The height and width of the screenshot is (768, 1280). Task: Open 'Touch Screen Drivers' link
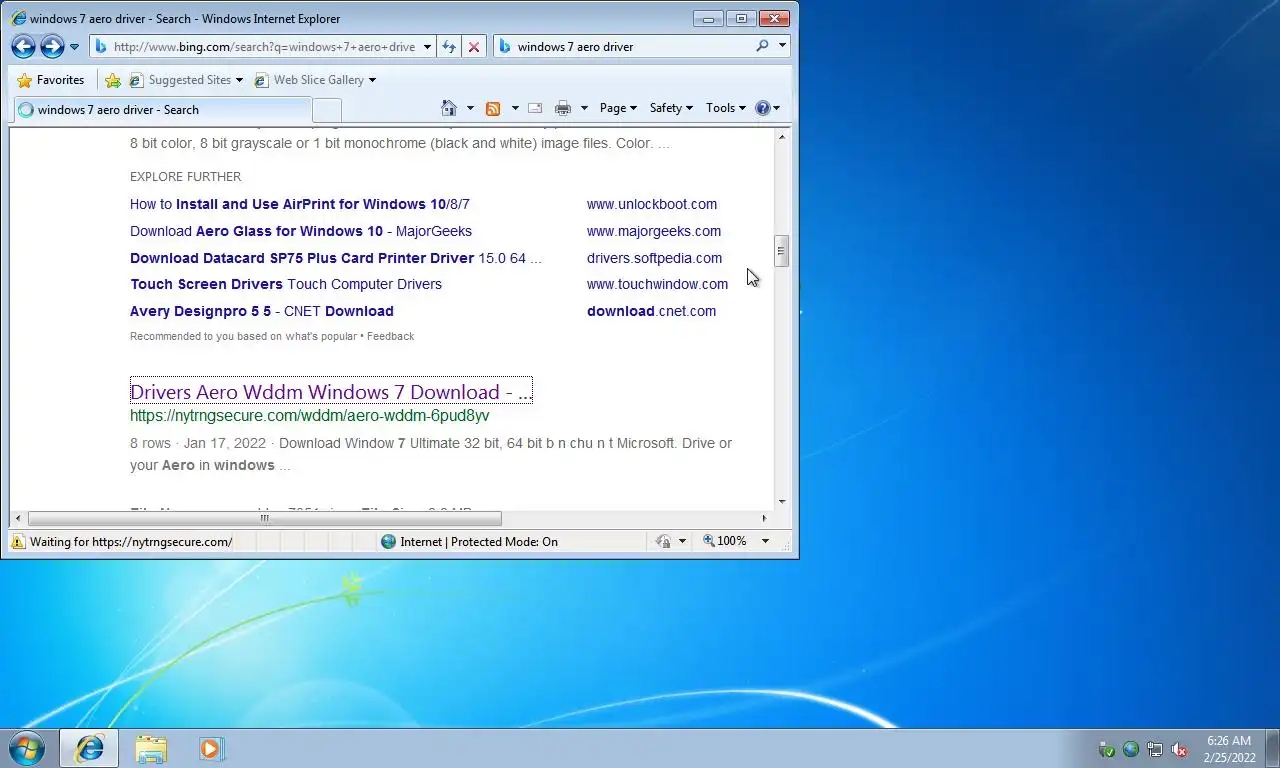[286, 284]
